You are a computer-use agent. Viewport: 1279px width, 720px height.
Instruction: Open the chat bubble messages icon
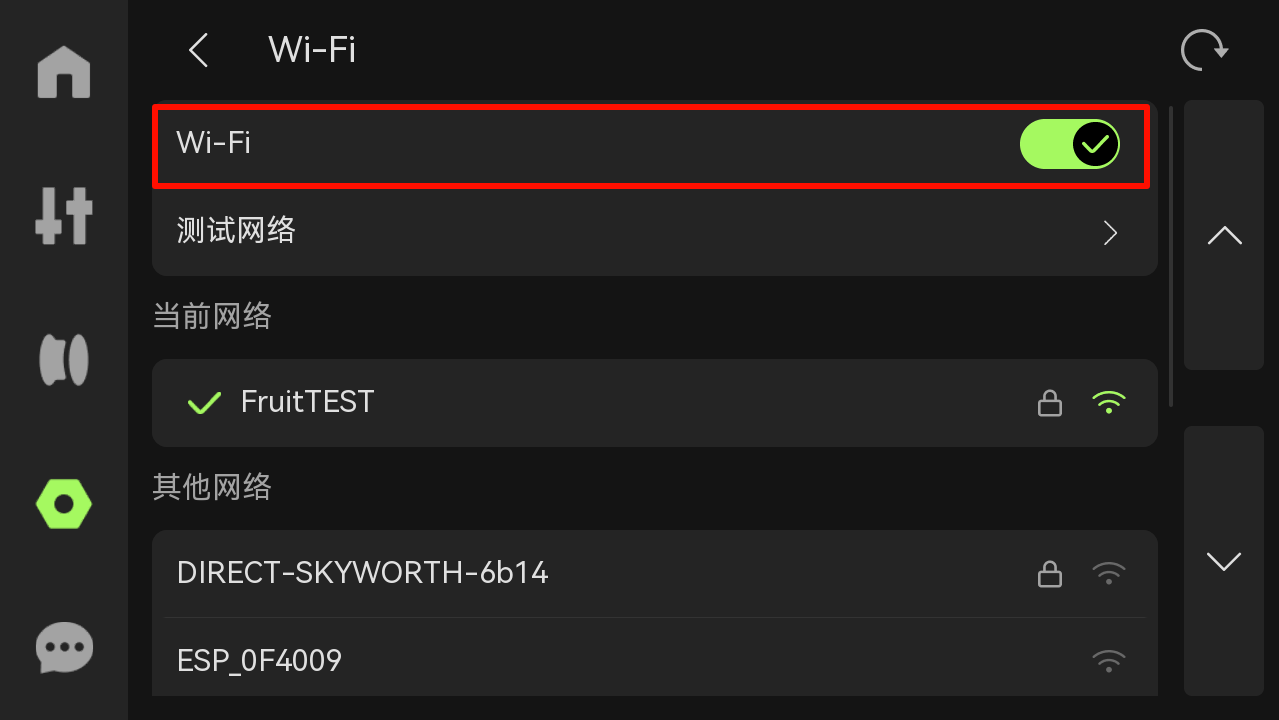[64, 648]
